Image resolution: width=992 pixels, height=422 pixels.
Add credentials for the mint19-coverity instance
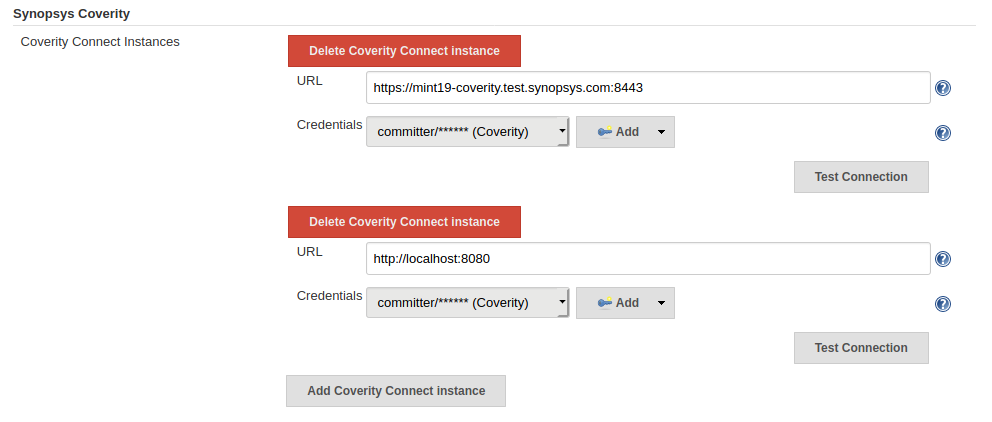625,132
